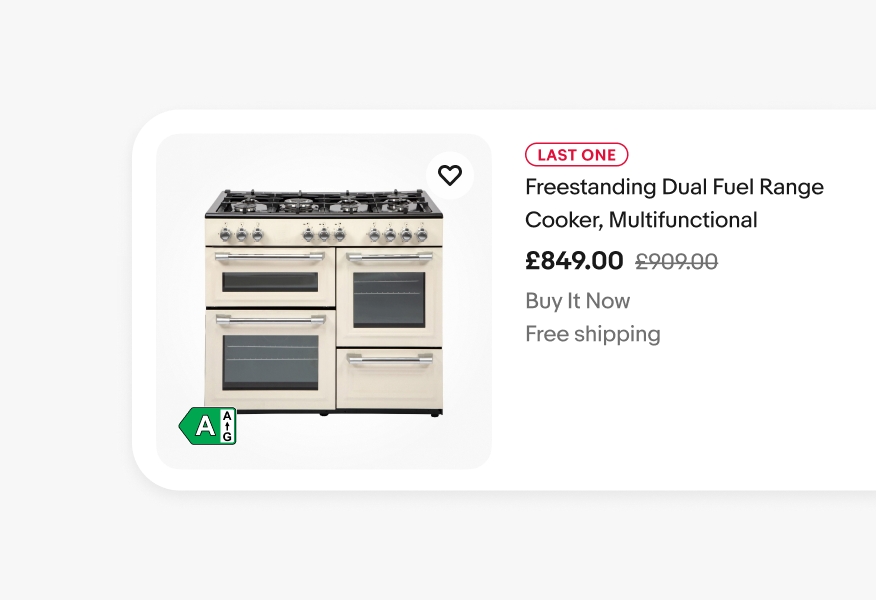This screenshot has height=600, width=876.
Task: Select the heart favorite icon top right of image
Action: [450, 175]
